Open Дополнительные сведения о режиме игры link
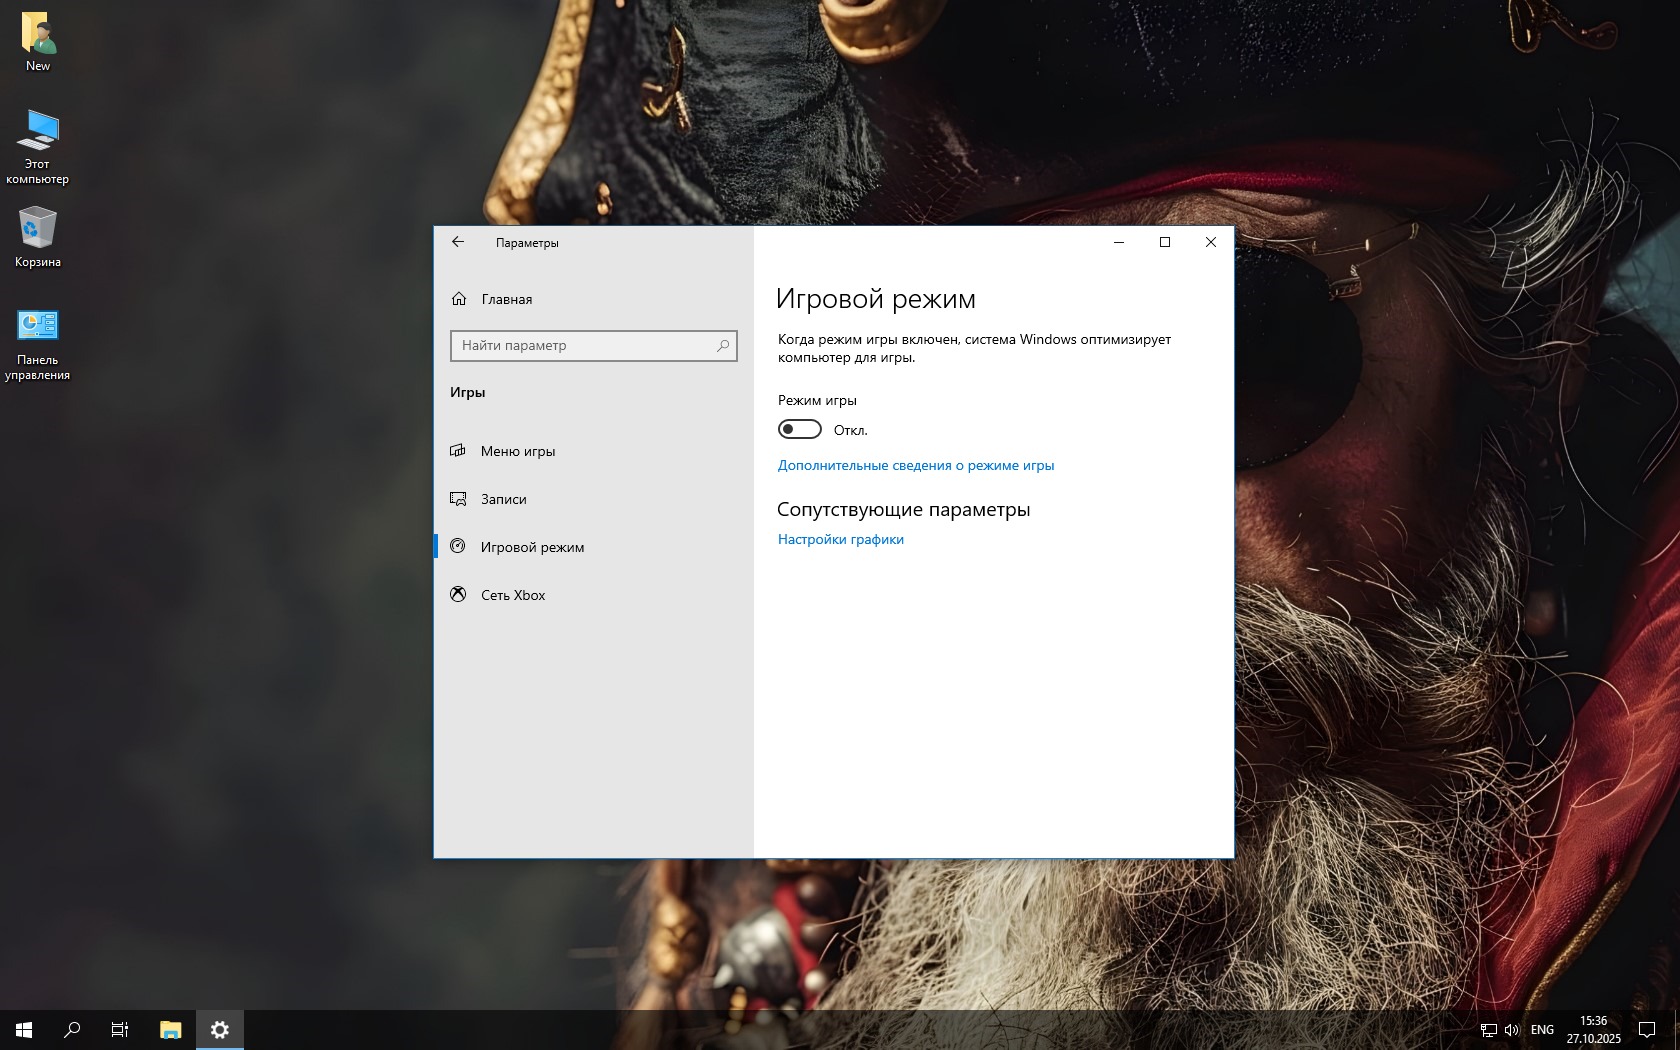 [915, 465]
